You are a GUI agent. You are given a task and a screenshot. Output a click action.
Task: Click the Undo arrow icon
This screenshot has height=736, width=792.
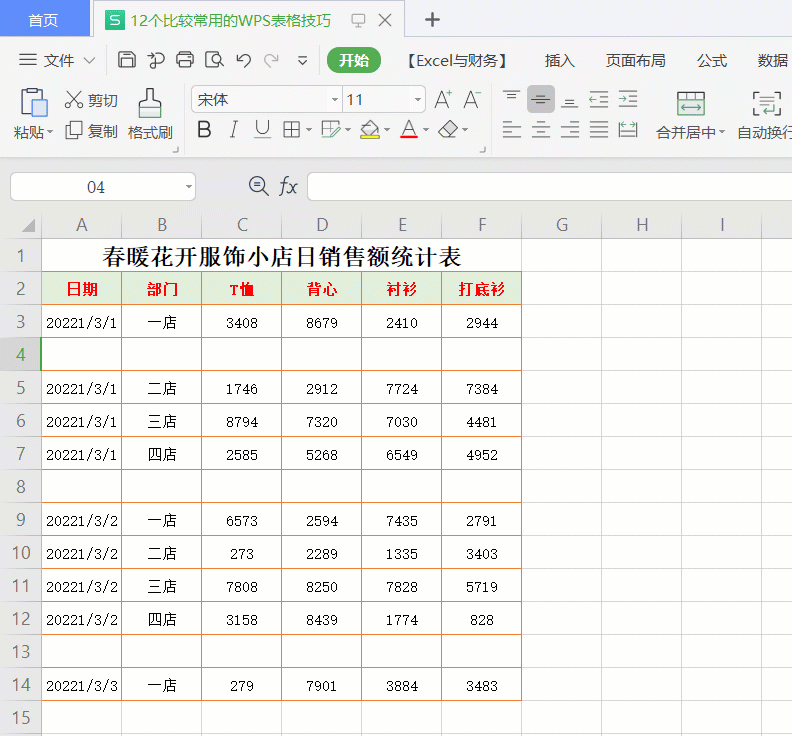tap(243, 60)
